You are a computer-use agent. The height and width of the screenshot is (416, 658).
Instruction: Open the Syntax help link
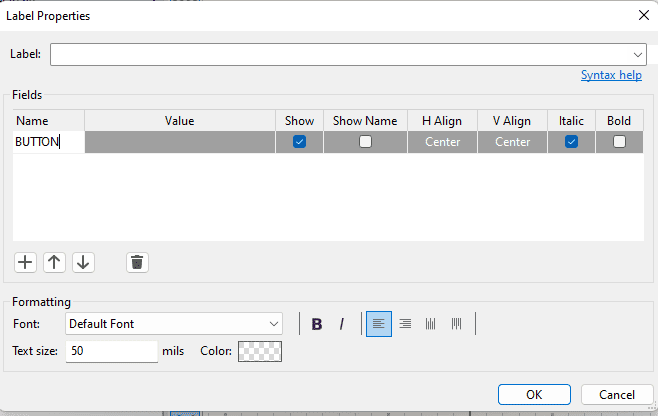click(x=611, y=75)
